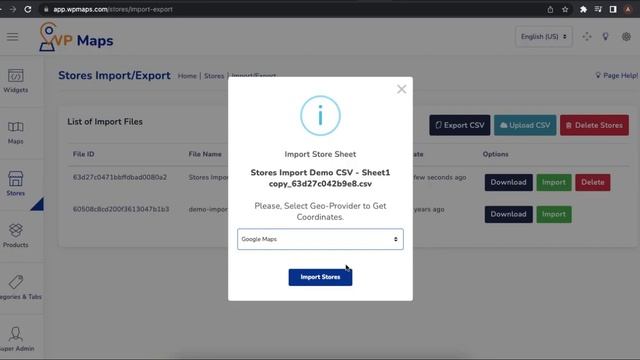
Task: Open the English (US) language dropdown
Action: 544,37
